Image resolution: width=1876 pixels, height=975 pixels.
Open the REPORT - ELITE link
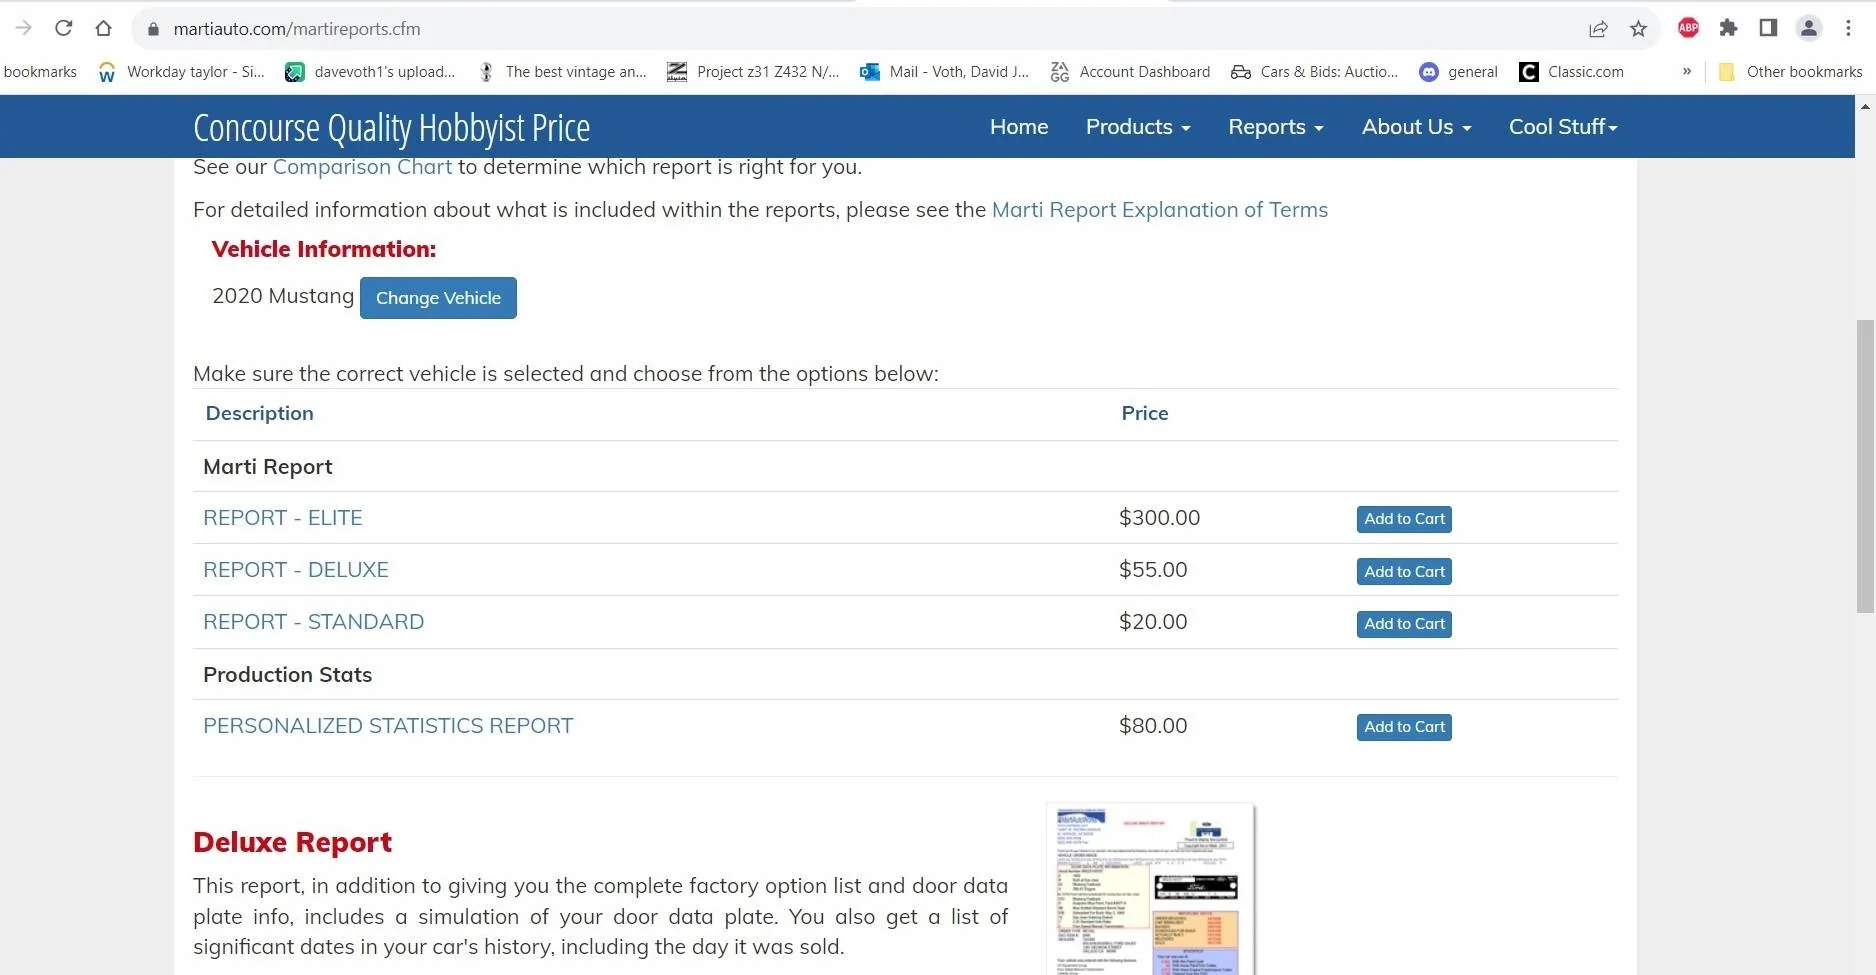click(x=283, y=518)
